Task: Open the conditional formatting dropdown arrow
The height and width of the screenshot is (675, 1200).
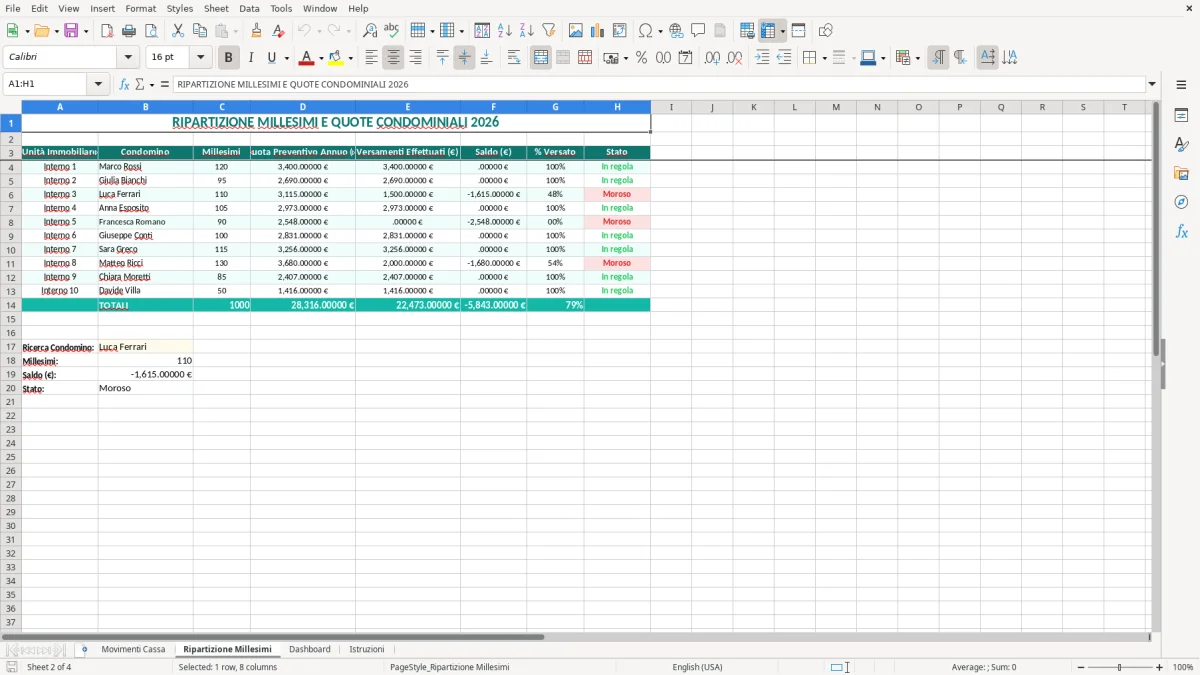Action: coord(917,58)
